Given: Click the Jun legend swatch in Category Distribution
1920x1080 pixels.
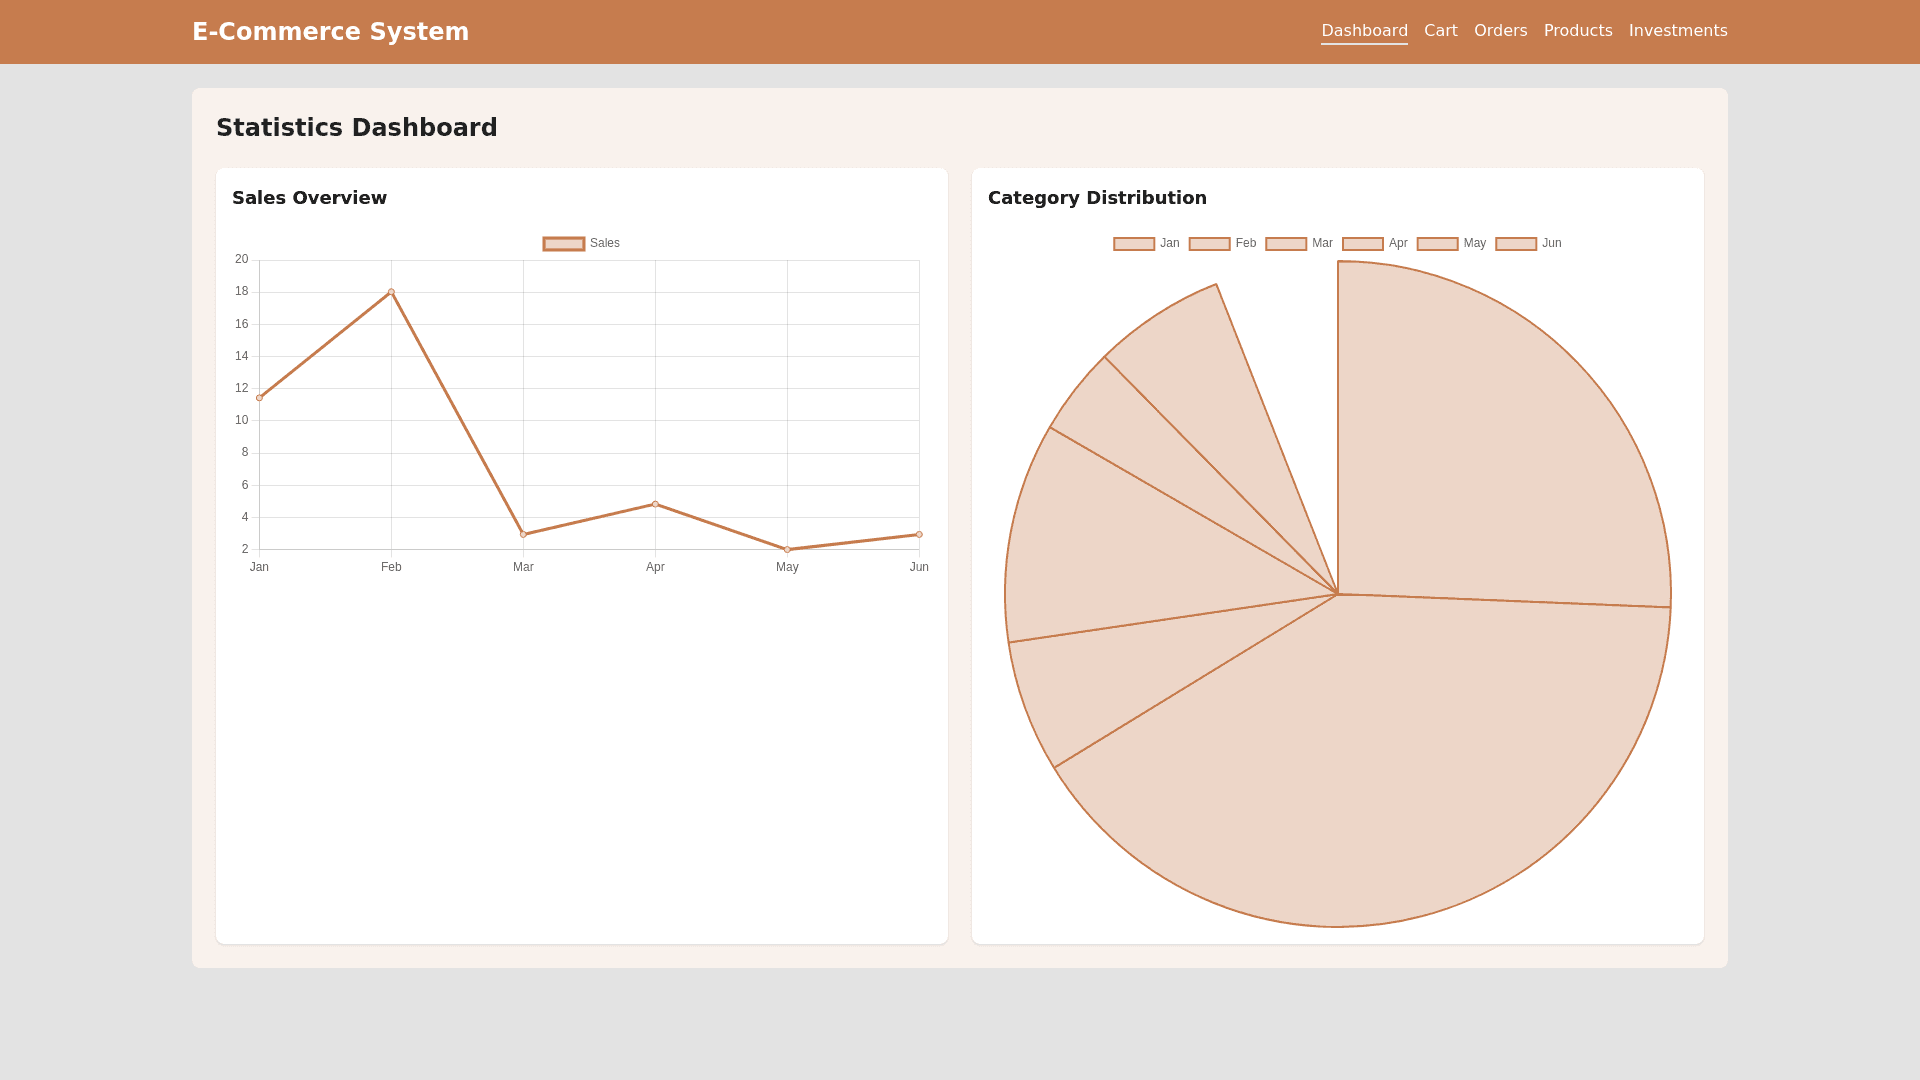Looking at the screenshot, I should click(x=1515, y=243).
